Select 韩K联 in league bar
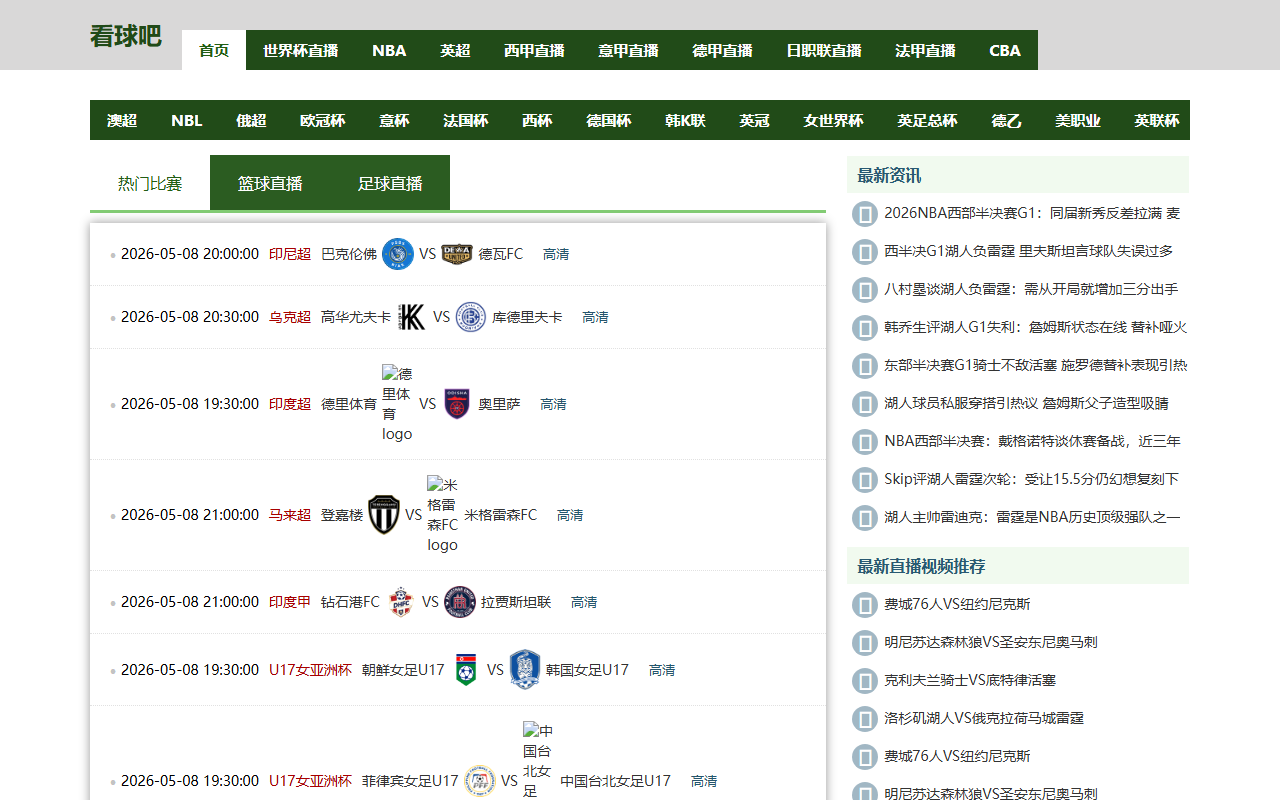Viewport: 1280px width, 800px height. pyautogui.click(x=685, y=120)
